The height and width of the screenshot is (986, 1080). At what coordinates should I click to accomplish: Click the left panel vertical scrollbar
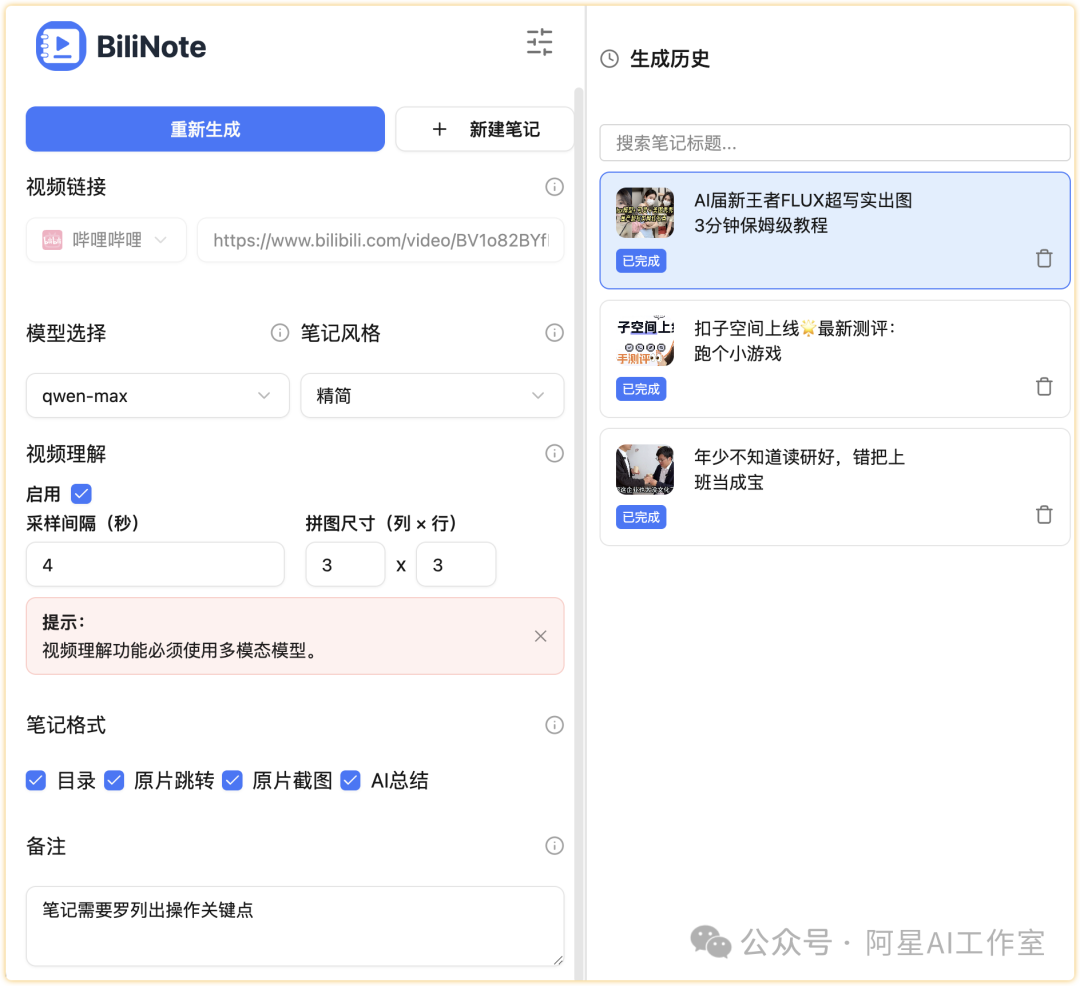(x=579, y=534)
